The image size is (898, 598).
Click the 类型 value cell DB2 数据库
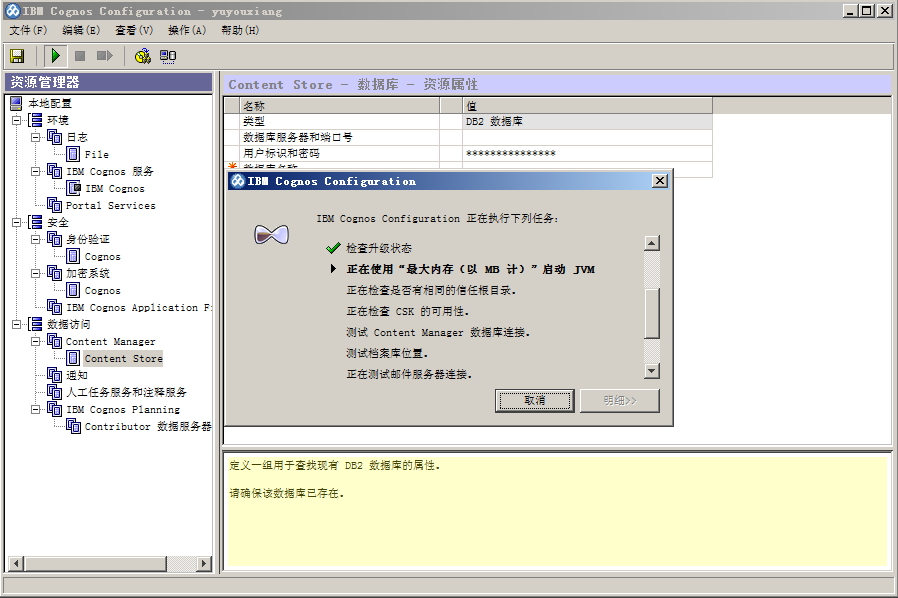(587, 121)
